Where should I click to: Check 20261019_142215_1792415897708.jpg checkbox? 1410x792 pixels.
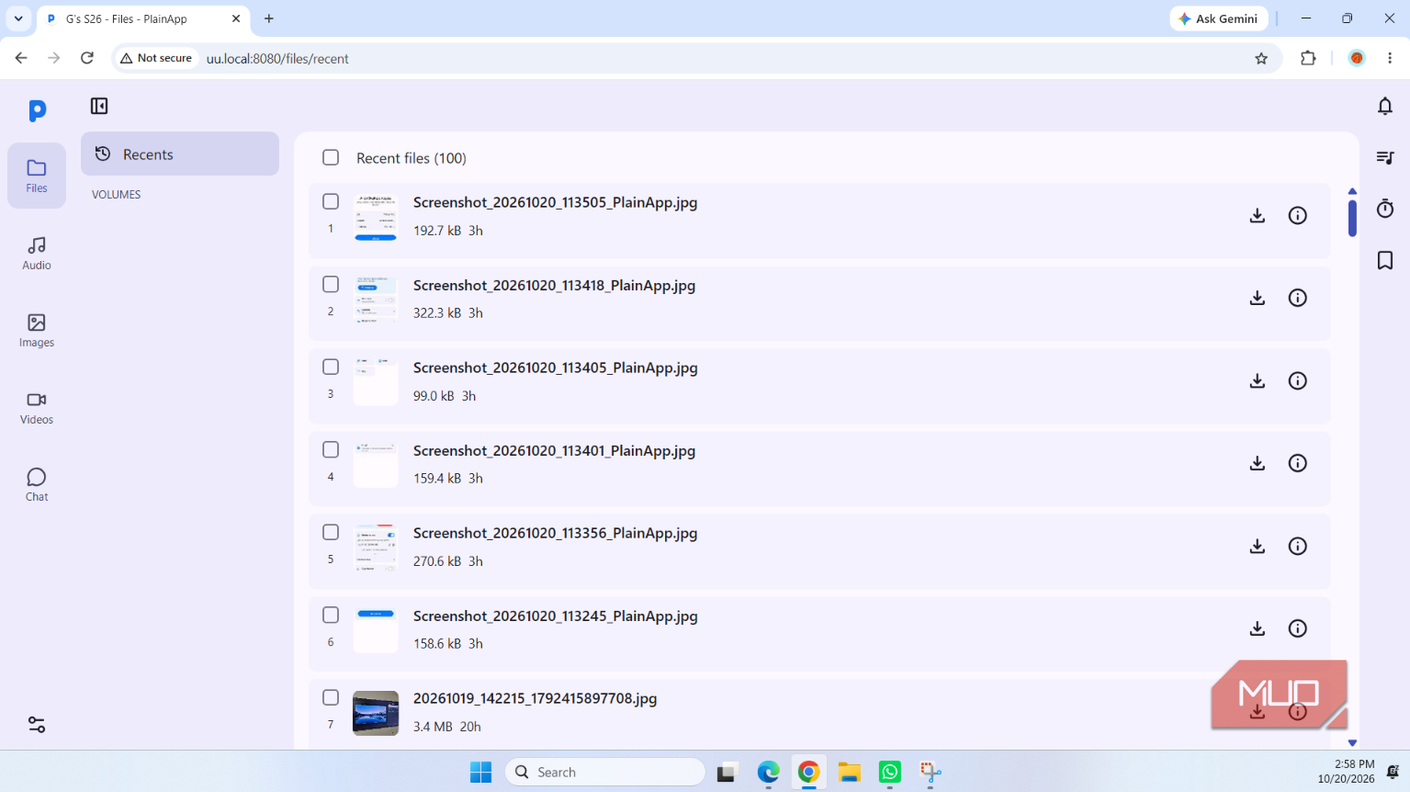[x=331, y=698]
